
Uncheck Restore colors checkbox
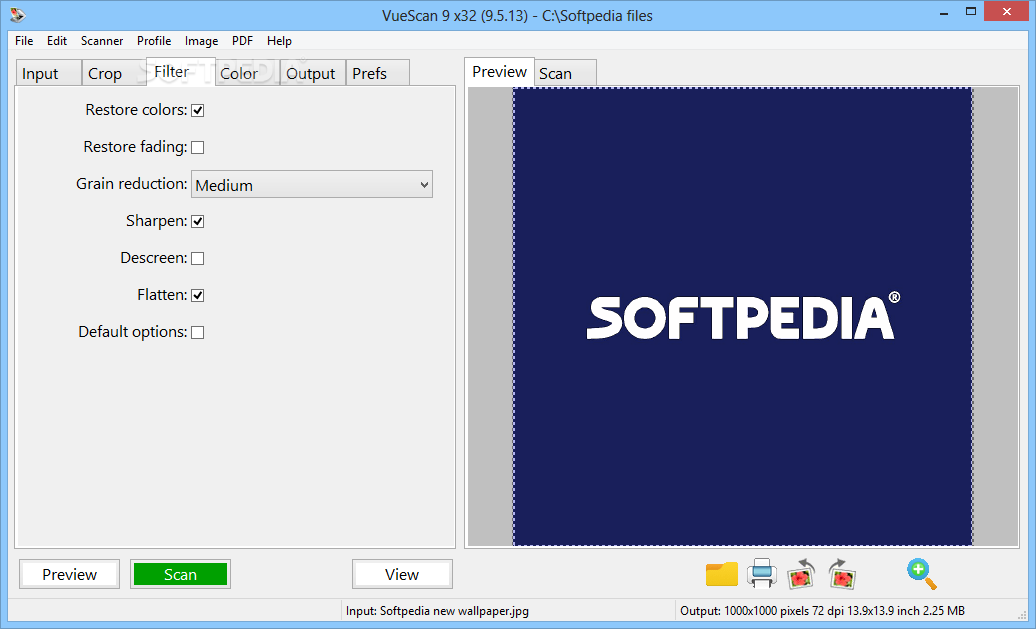click(x=198, y=110)
